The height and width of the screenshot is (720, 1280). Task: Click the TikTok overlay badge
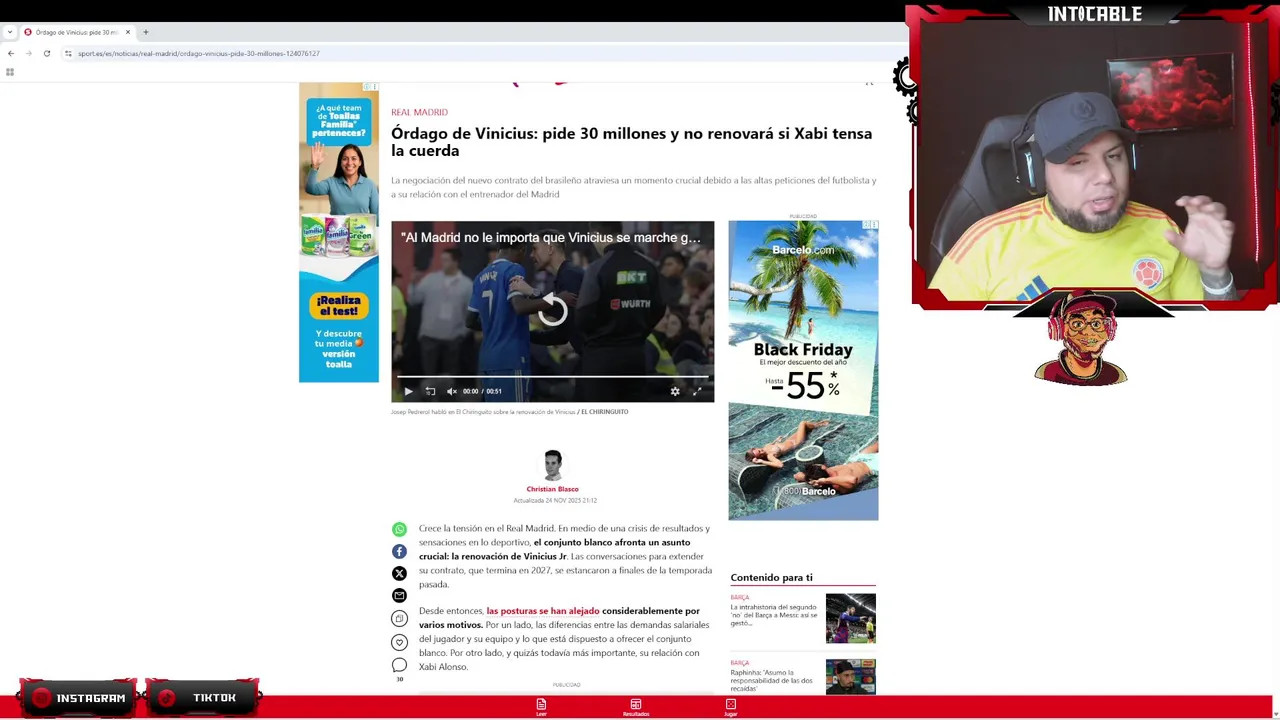pyautogui.click(x=203, y=698)
